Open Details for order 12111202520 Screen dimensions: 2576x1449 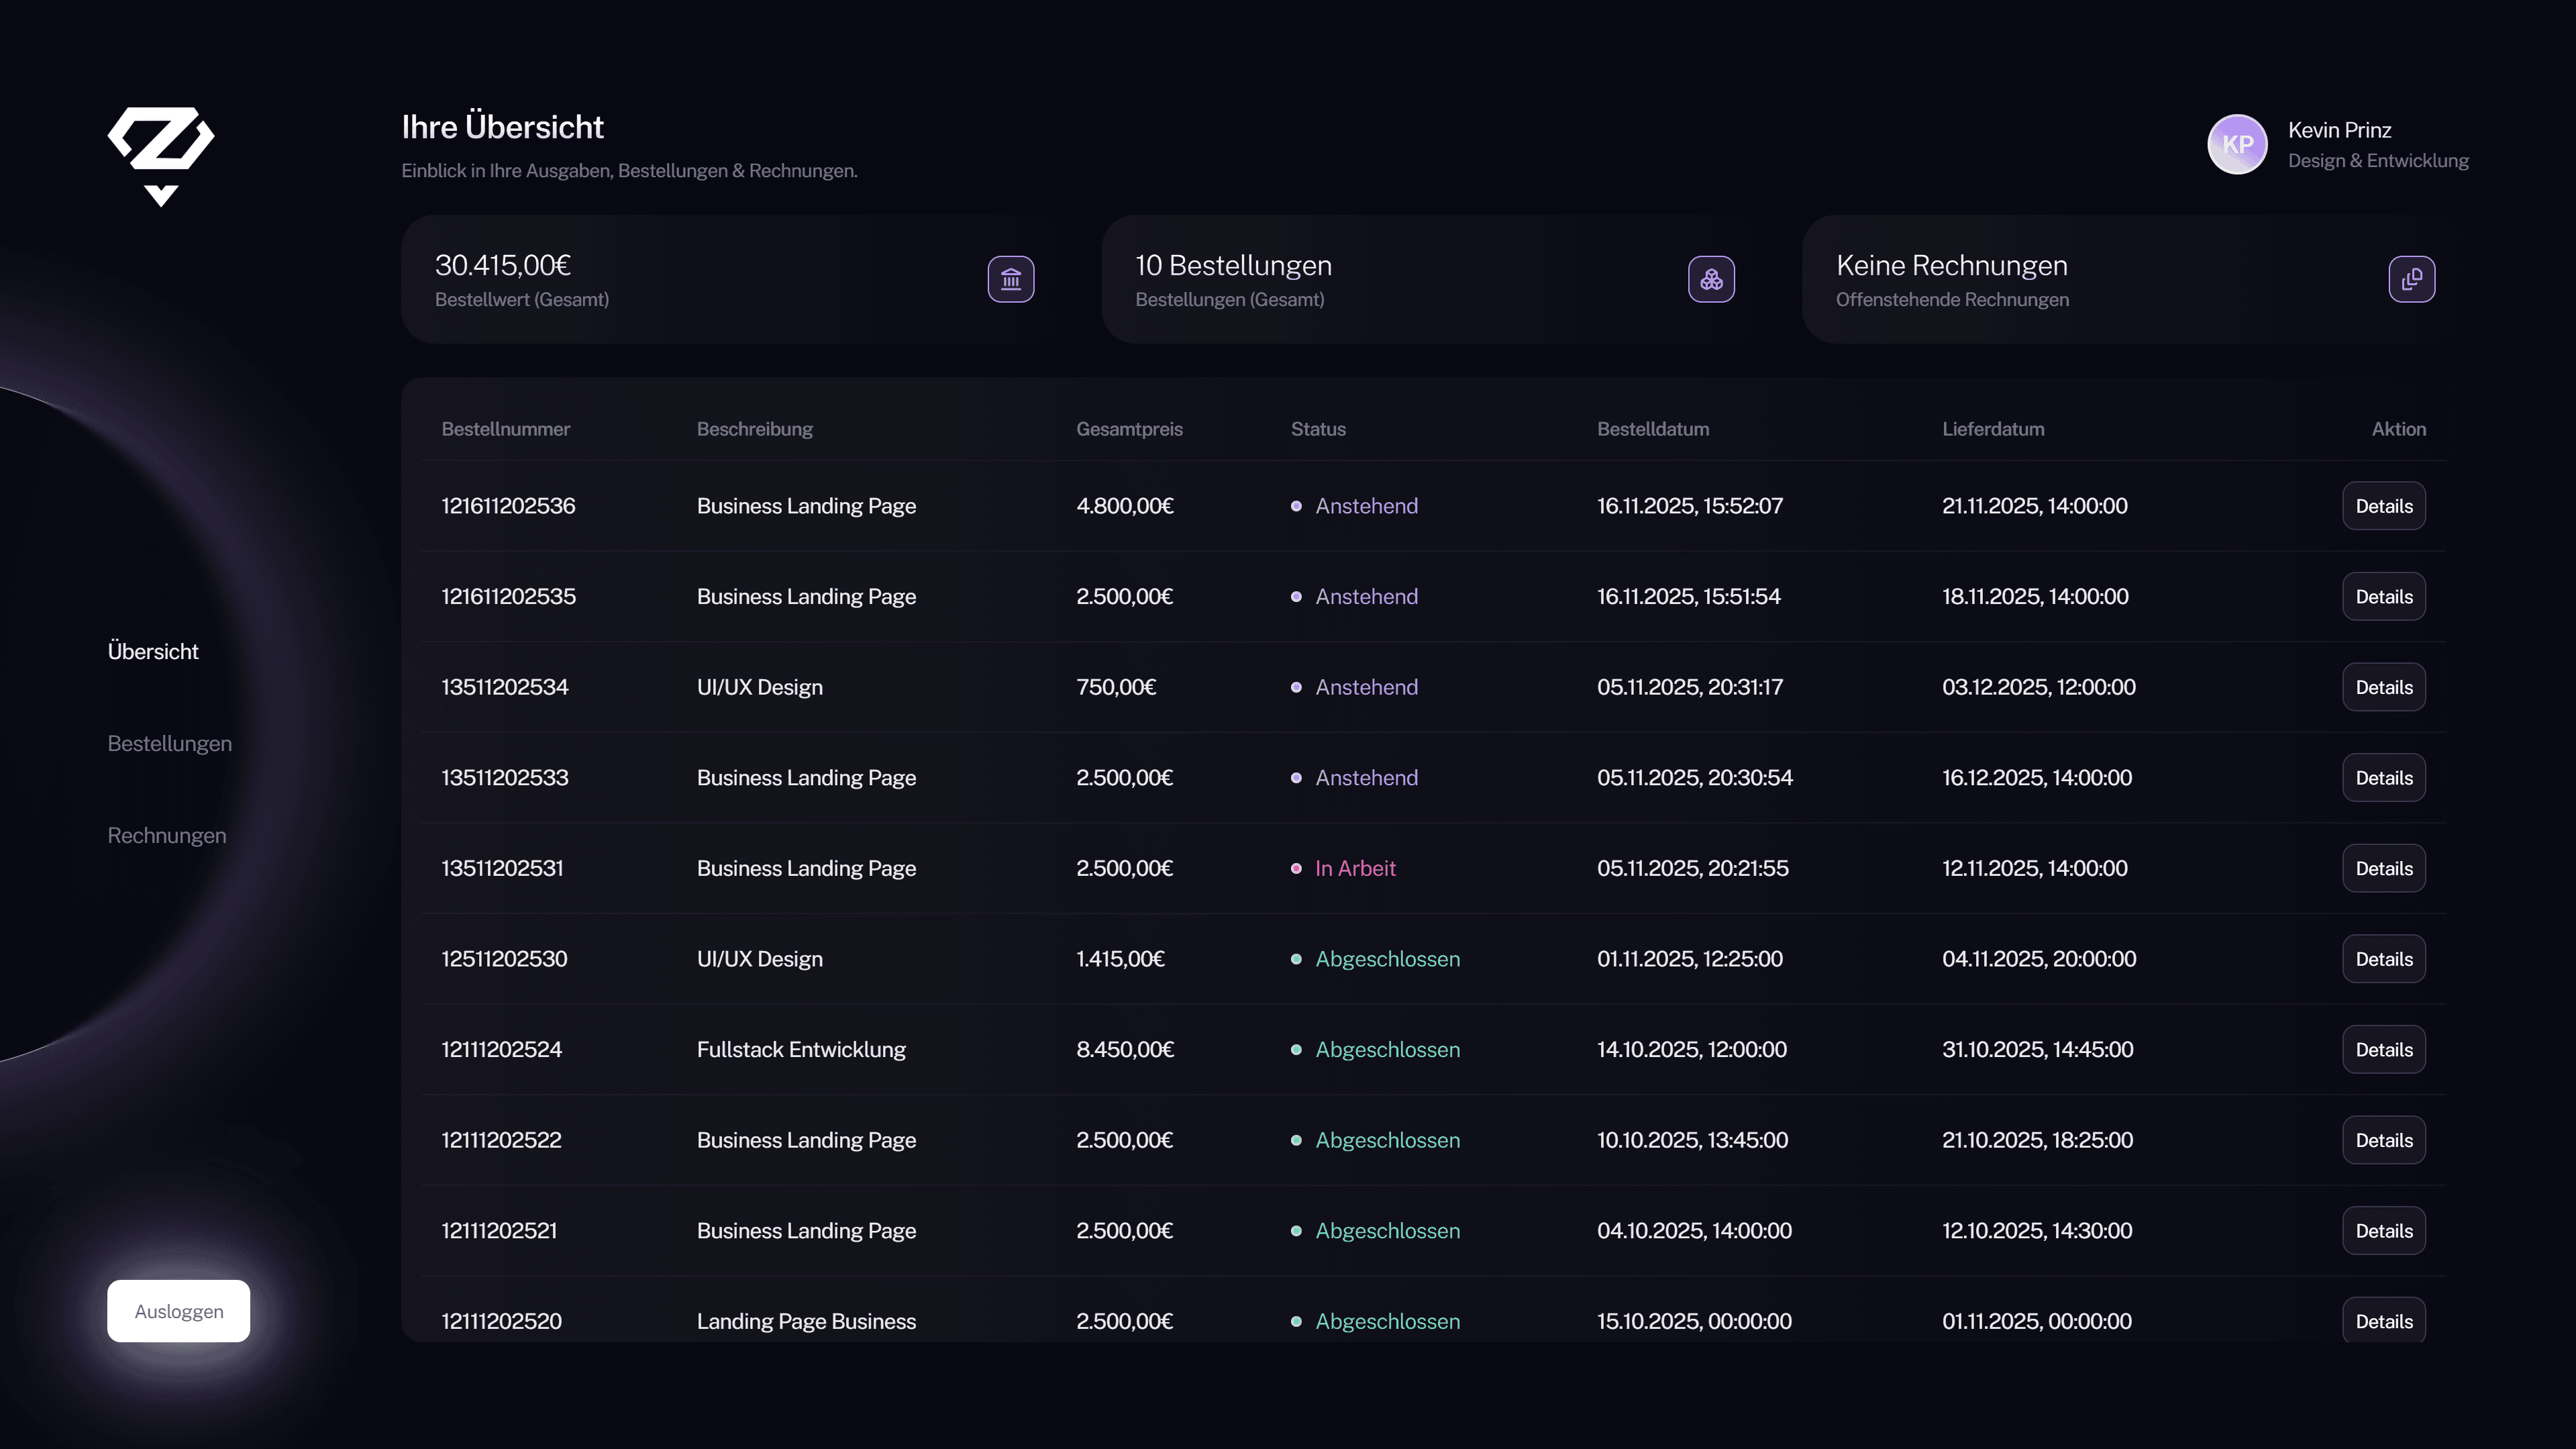pos(2383,1320)
